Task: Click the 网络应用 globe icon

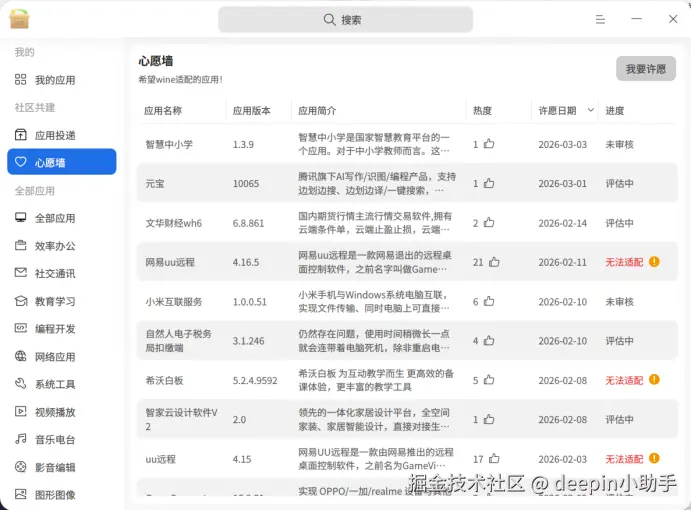Action: click(x=21, y=356)
